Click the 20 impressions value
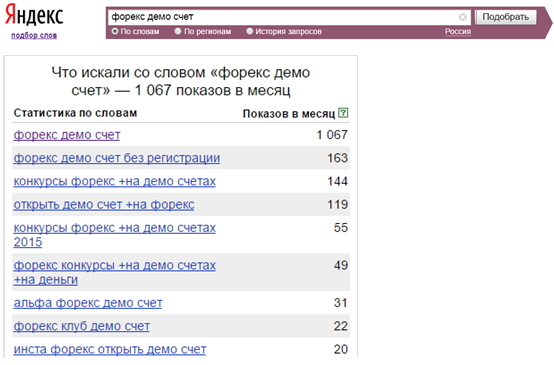Screen dimensions: 554x365 point(341,350)
